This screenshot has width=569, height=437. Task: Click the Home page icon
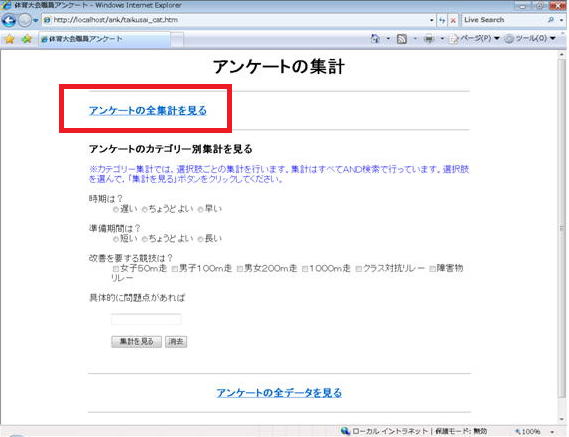click(x=375, y=38)
